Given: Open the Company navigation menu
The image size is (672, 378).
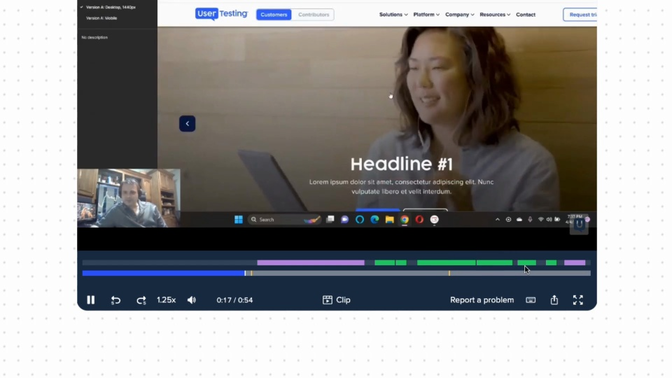Looking at the screenshot, I should (x=459, y=15).
